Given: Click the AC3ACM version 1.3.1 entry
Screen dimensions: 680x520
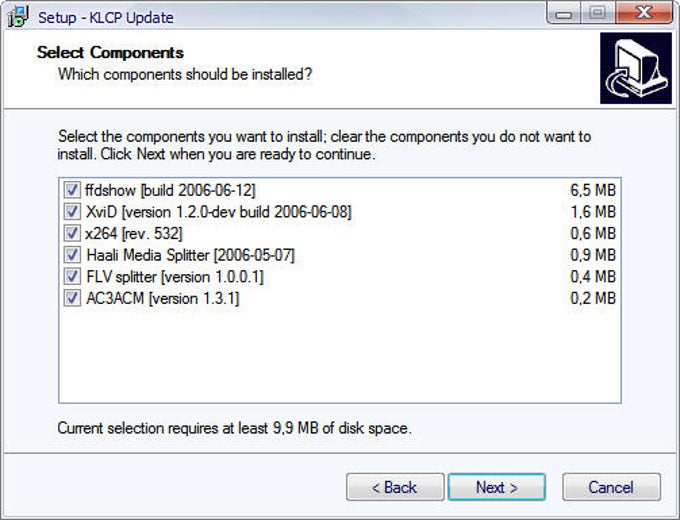Looking at the screenshot, I should pyautogui.click(x=162, y=298).
